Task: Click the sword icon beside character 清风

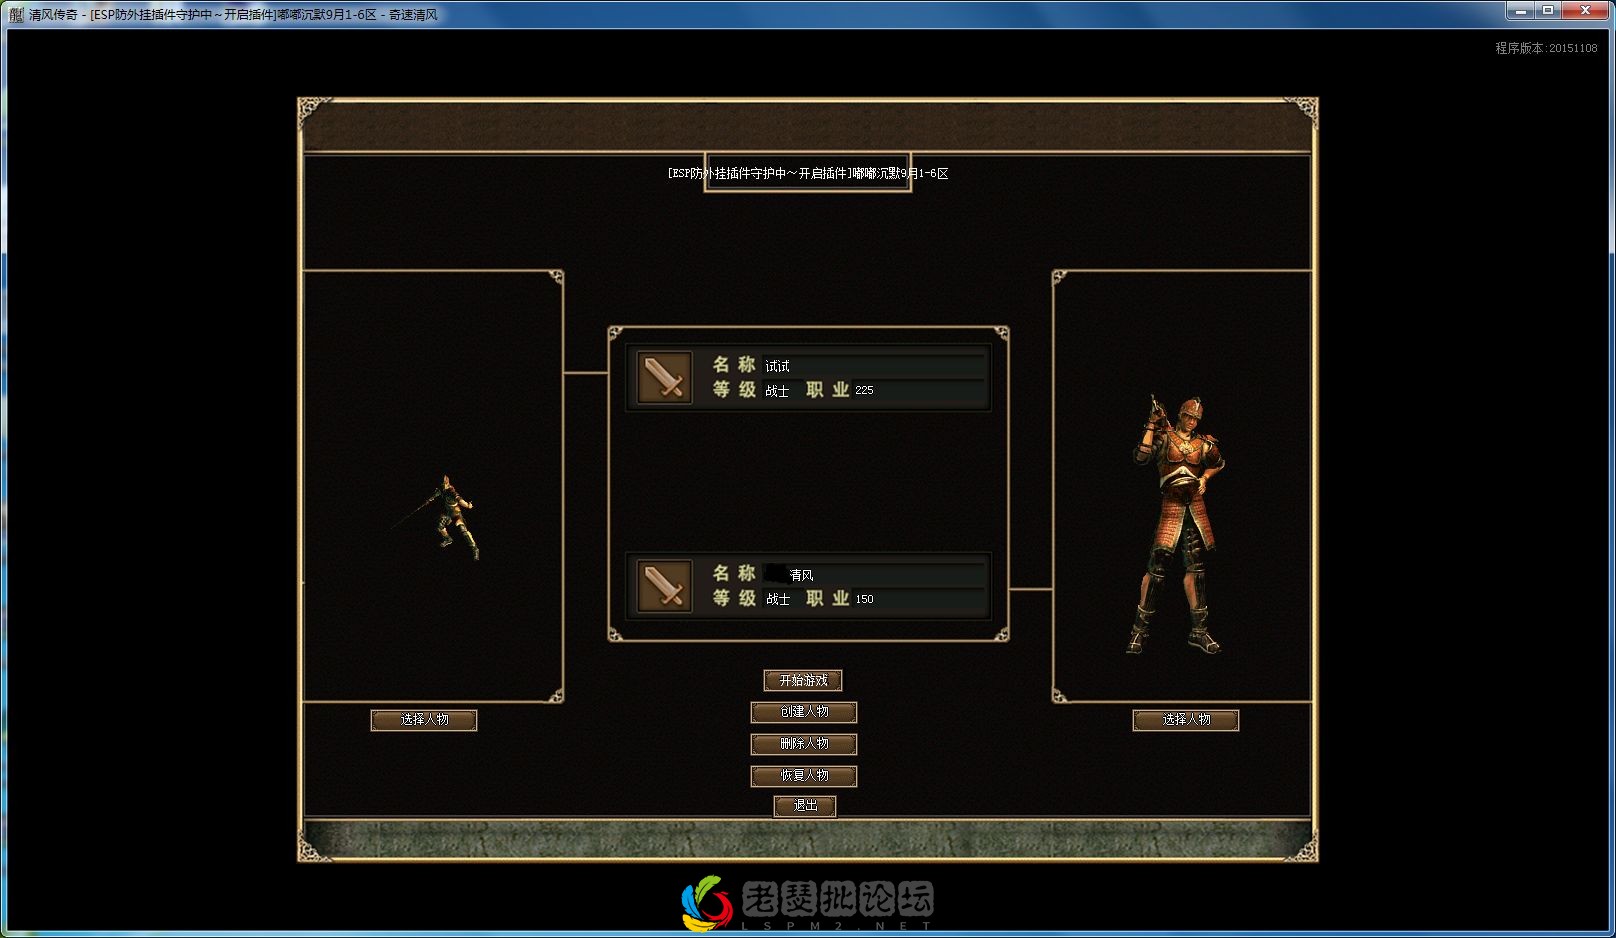Action: [x=664, y=586]
